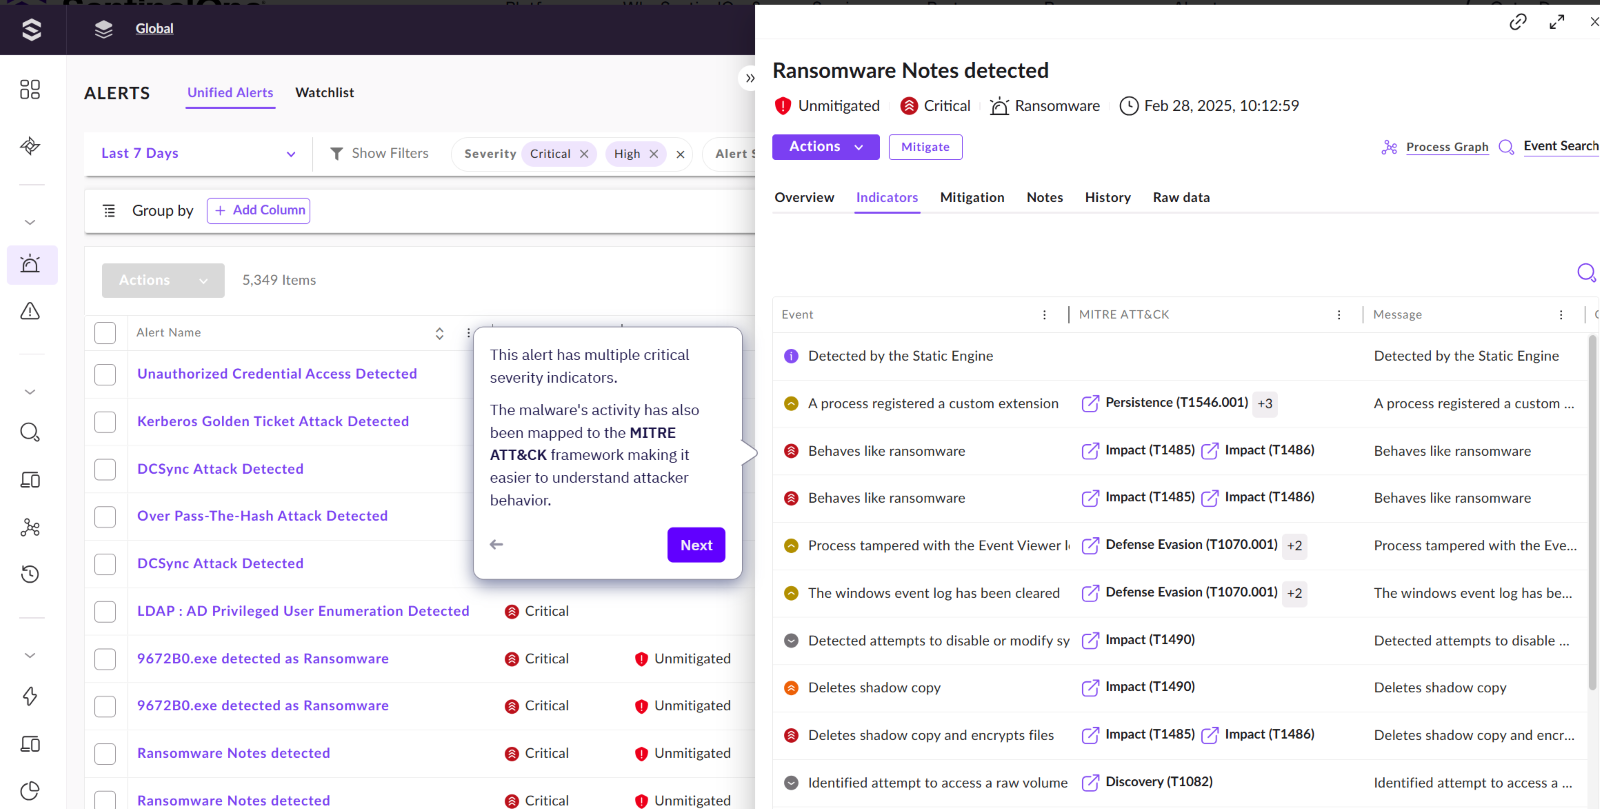The image size is (1600, 809).
Task: Open Message column options menu
Action: (1561, 315)
